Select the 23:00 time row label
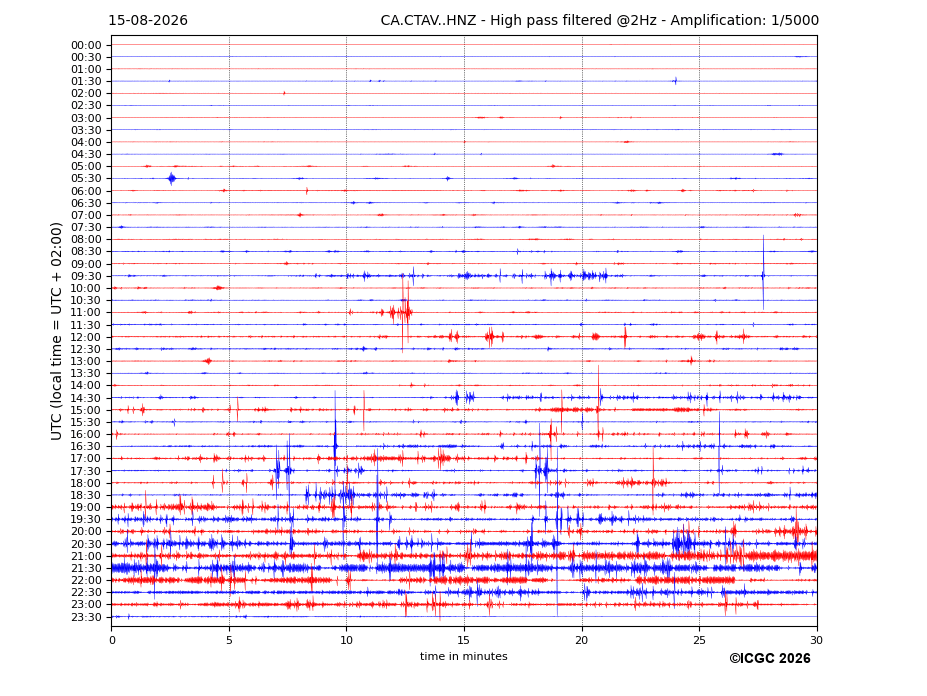927x696 pixels. 86,605
